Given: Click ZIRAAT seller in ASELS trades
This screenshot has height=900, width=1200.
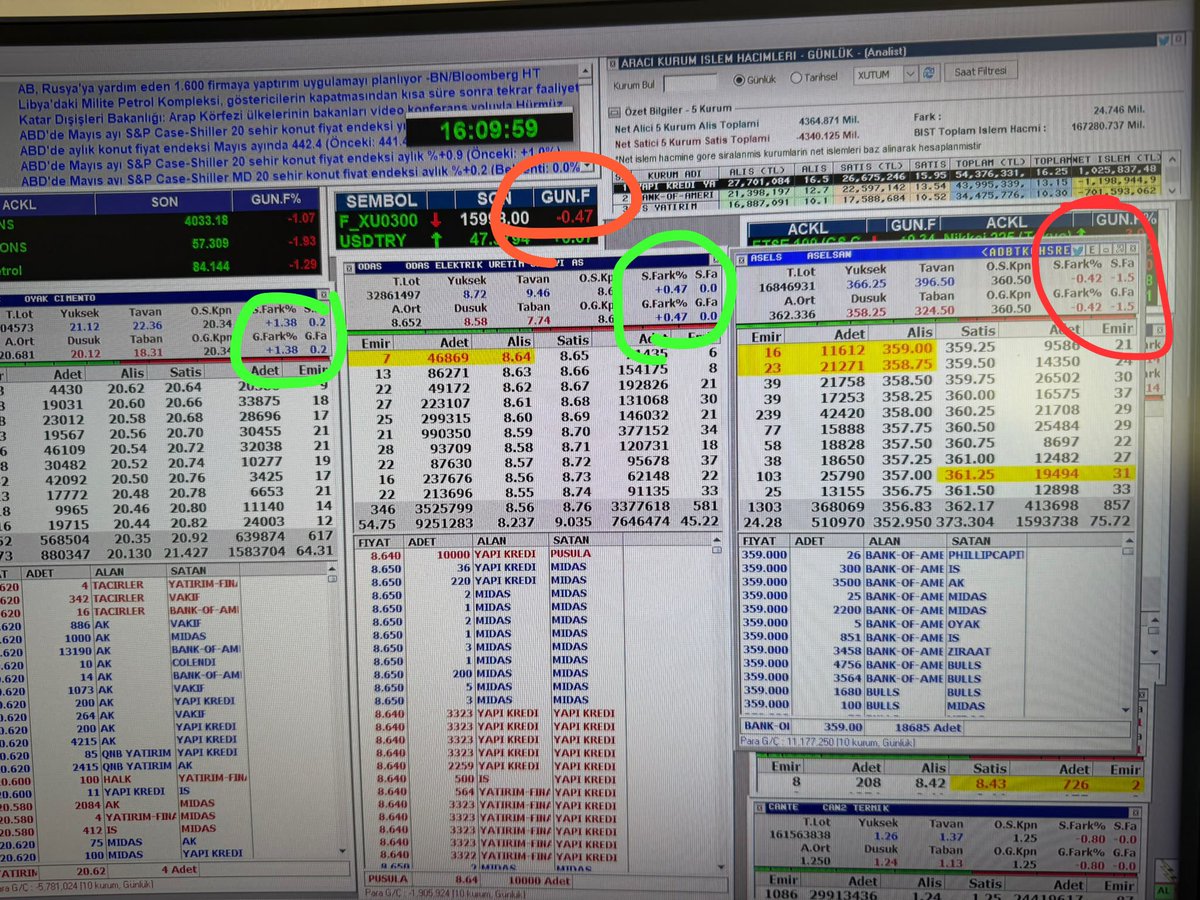Looking at the screenshot, I should point(969,651).
